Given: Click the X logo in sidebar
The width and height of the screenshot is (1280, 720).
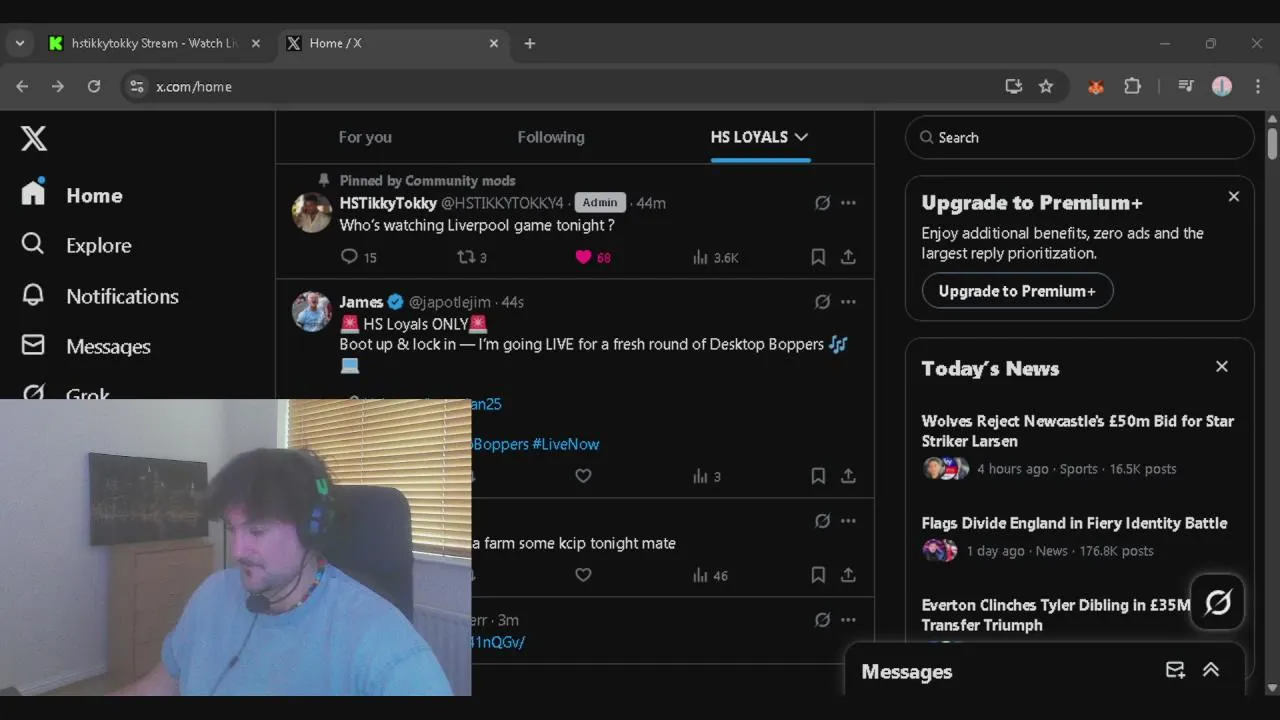Looking at the screenshot, I should pyautogui.click(x=34, y=138).
